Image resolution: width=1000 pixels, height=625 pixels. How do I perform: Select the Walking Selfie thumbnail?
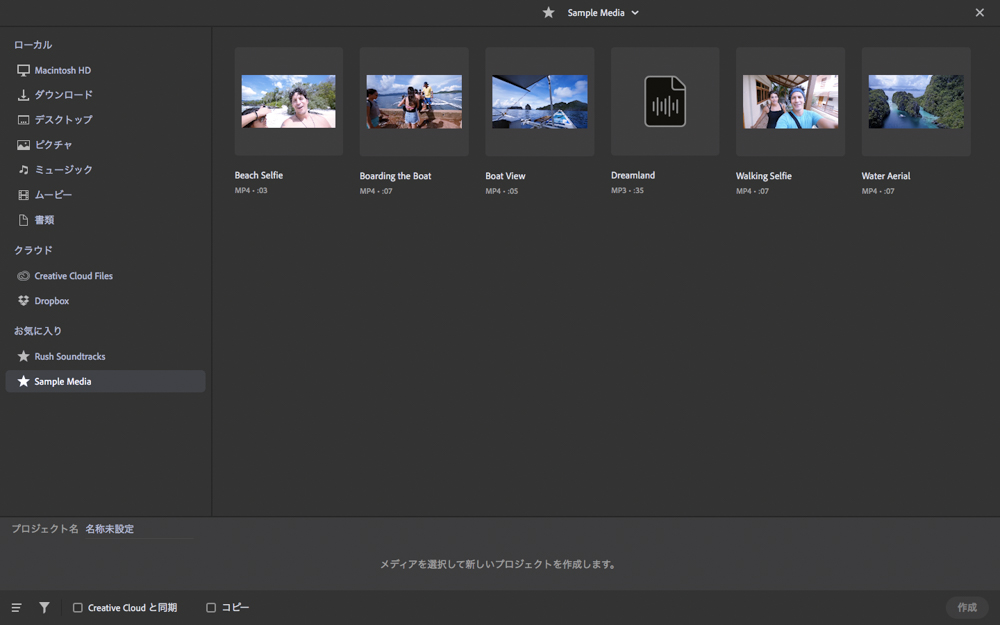coord(791,101)
